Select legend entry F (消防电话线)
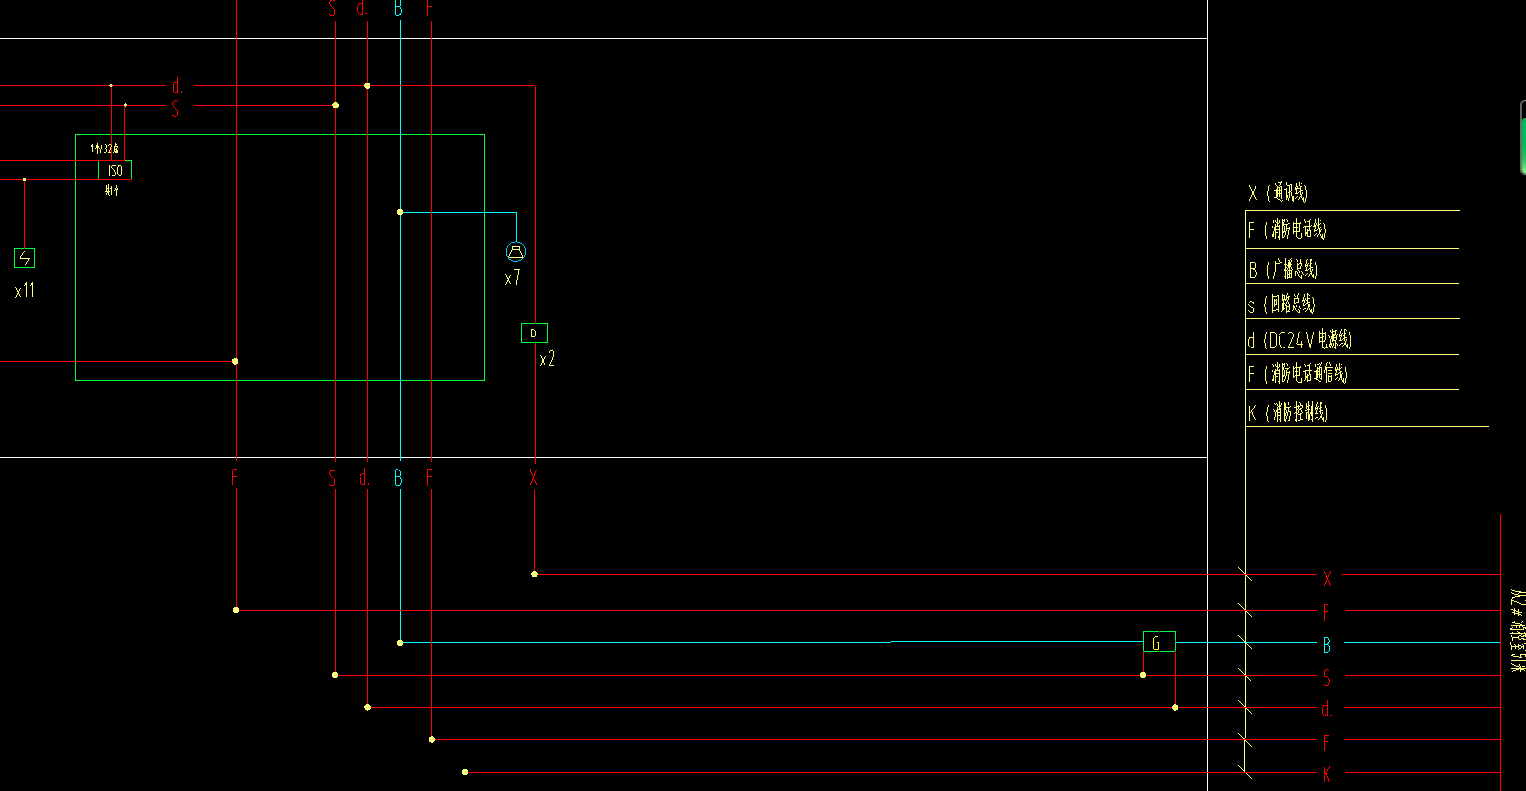This screenshot has height=791, width=1526. (1287, 230)
